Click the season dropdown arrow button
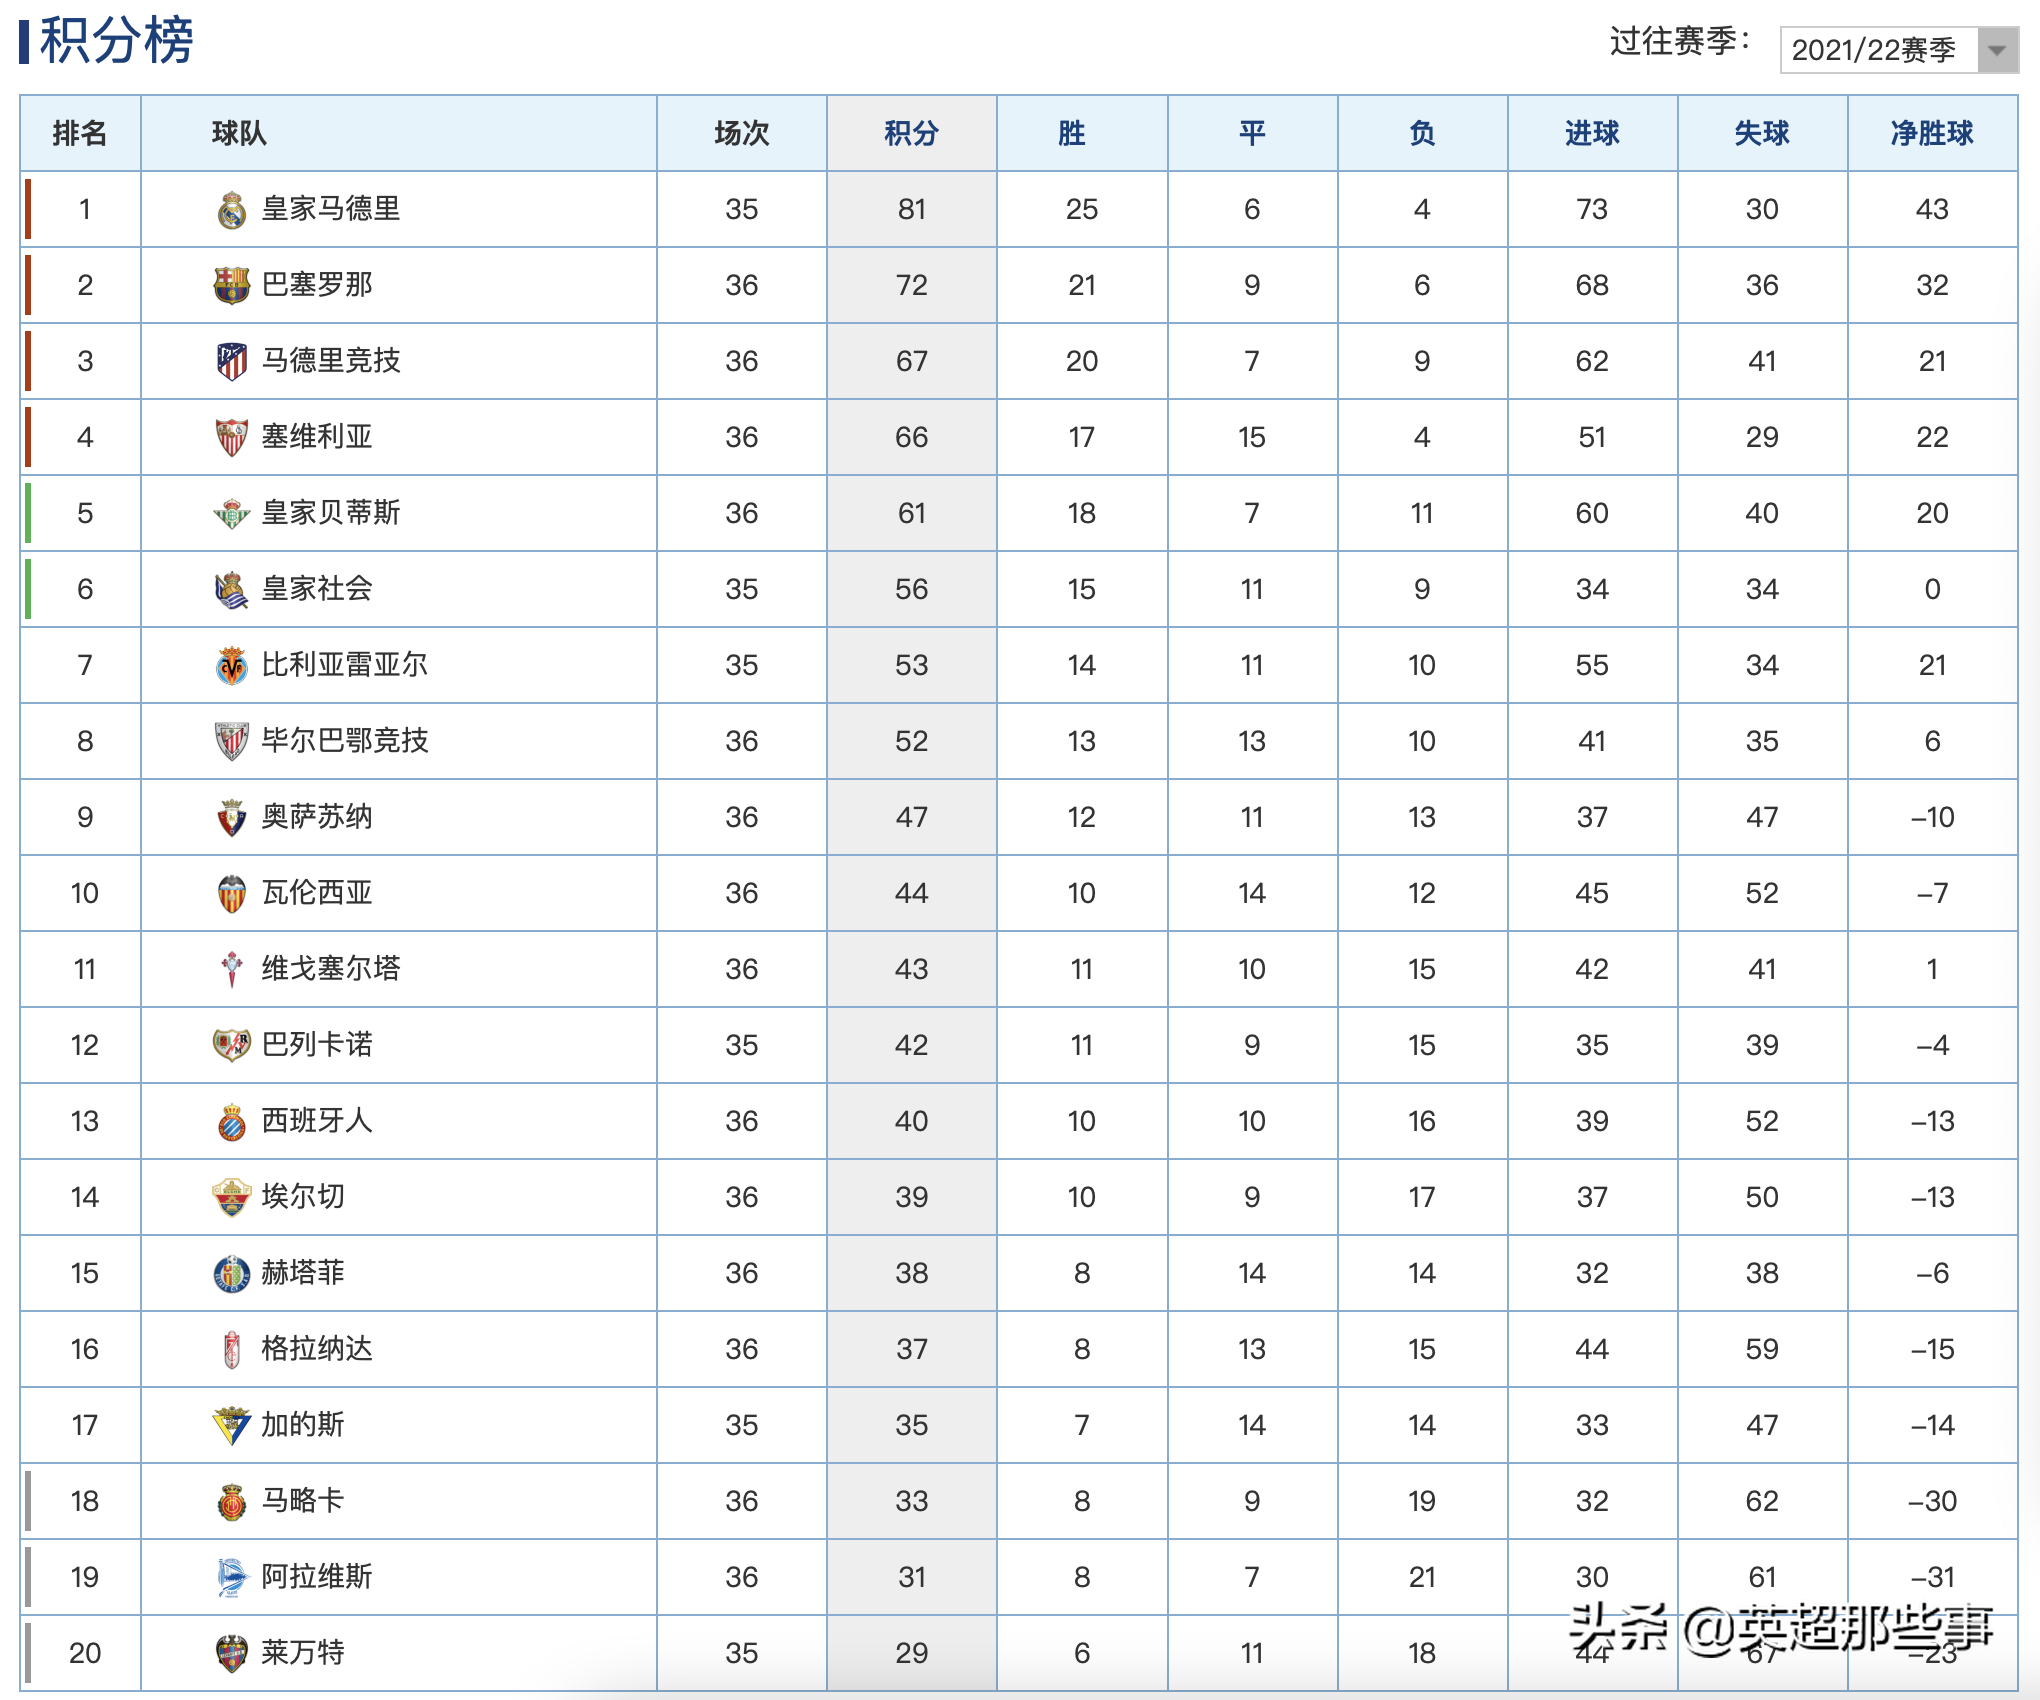Screen dimensions: 2040x1700 (x=1997, y=50)
